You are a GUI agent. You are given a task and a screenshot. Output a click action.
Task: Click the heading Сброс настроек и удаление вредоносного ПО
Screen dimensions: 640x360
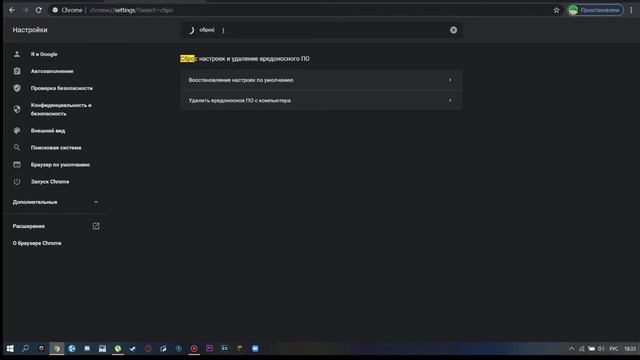tap(245, 59)
